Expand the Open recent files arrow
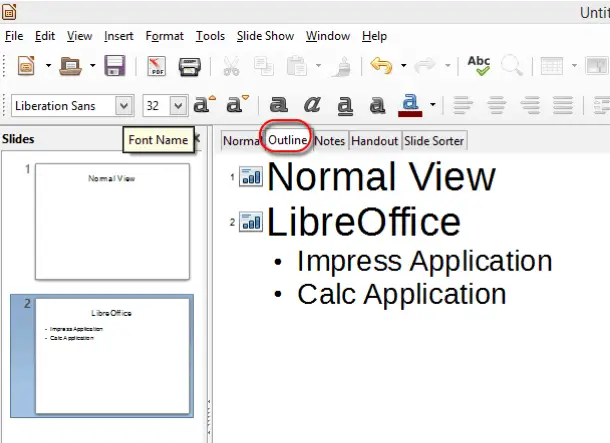The image size is (610, 443). coord(93,66)
